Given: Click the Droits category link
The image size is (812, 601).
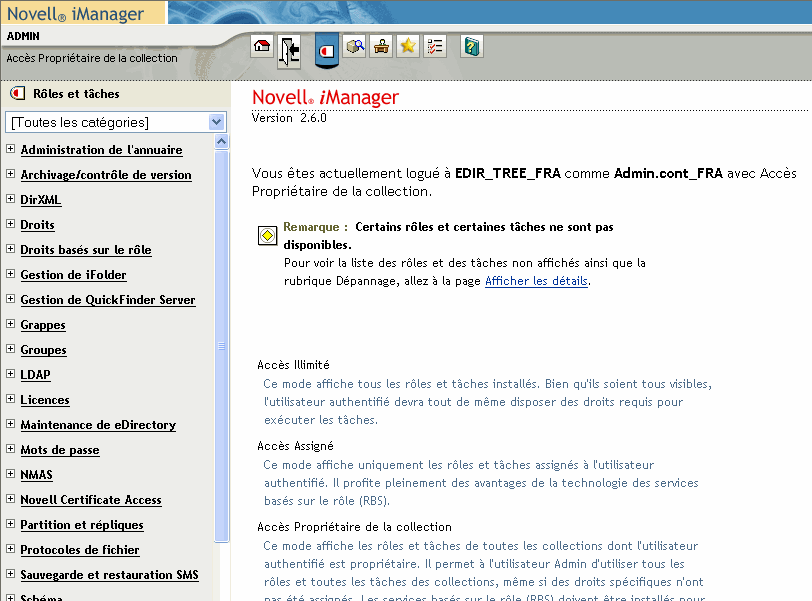Looking at the screenshot, I should [x=37, y=225].
